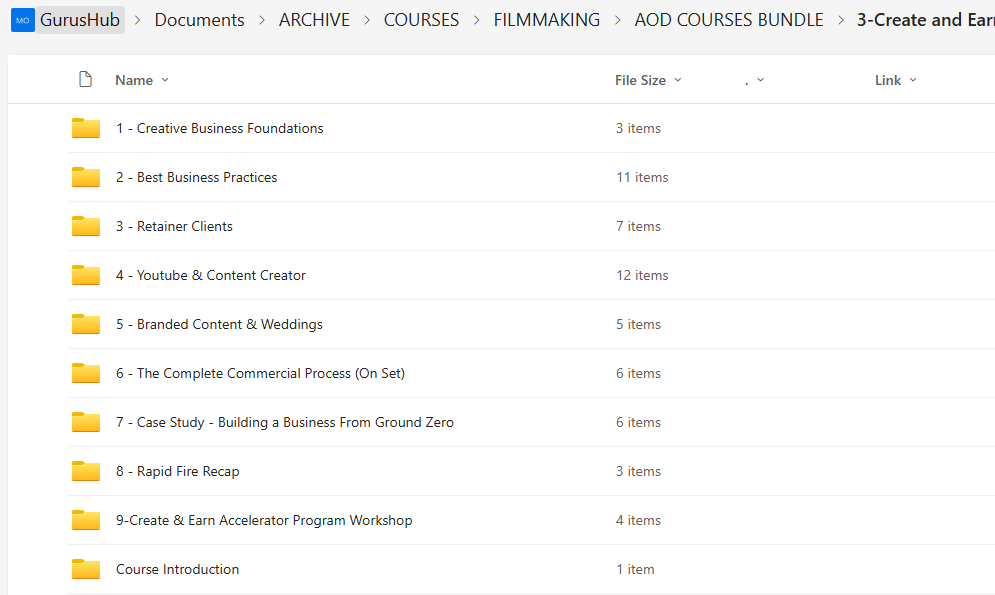995x595 pixels.
Task: Open the ARCHIVE breadcrumb folder
Action: 314,20
